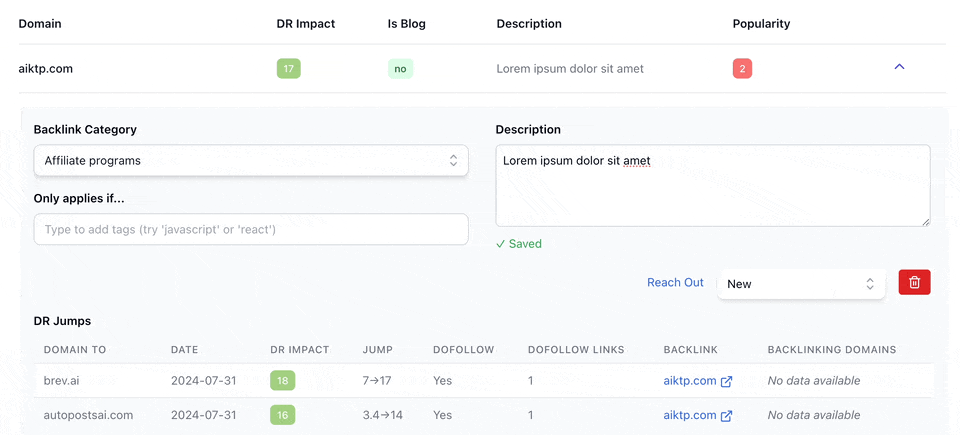The height and width of the screenshot is (435, 960).
Task: Click the Is Blog column header
Action: 407,24
